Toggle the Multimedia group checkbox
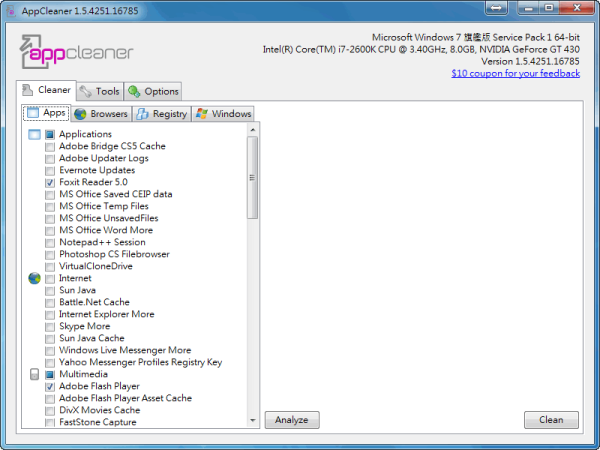Viewport: 600px width, 450px height. tap(50, 375)
